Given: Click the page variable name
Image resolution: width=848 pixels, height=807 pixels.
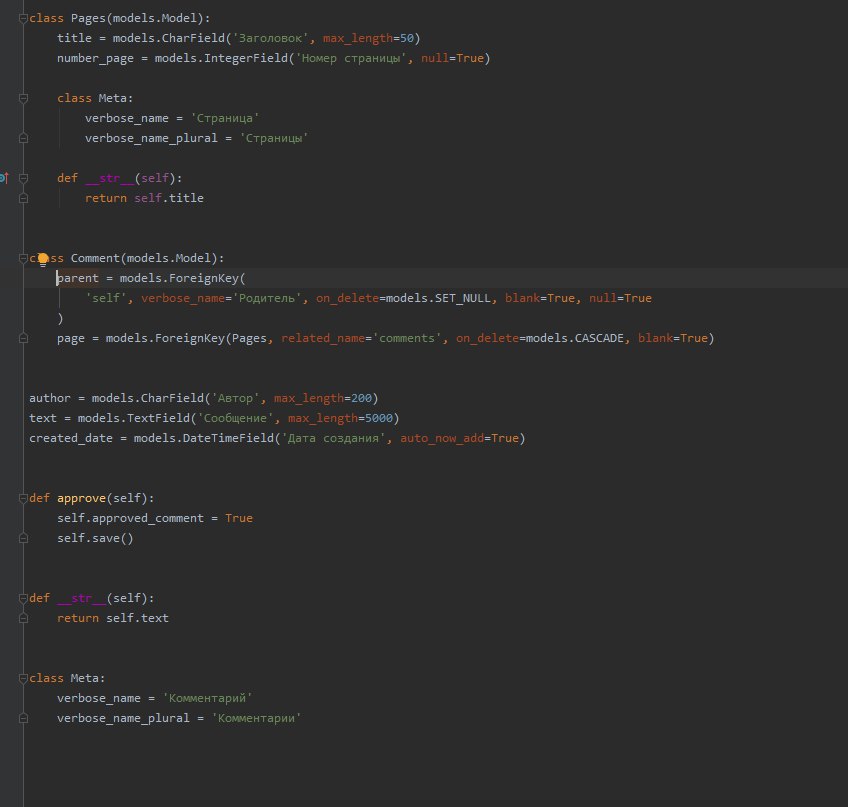Looking at the screenshot, I should click(x=71, y=339).
